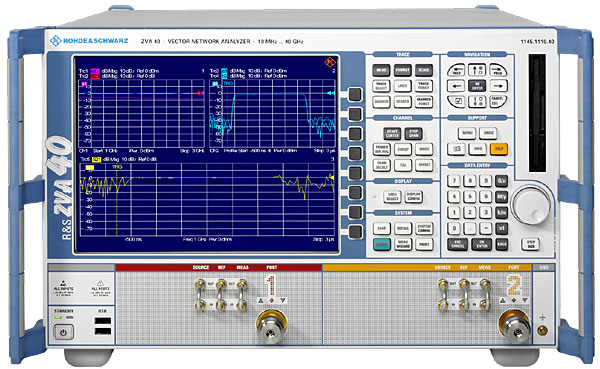Tap the upper USB port

[103, 321]
